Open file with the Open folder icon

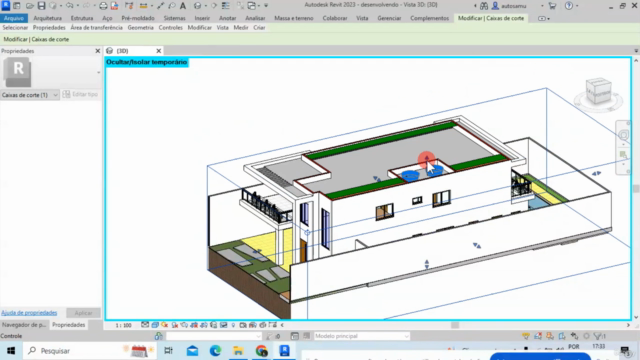pos(29,6)
